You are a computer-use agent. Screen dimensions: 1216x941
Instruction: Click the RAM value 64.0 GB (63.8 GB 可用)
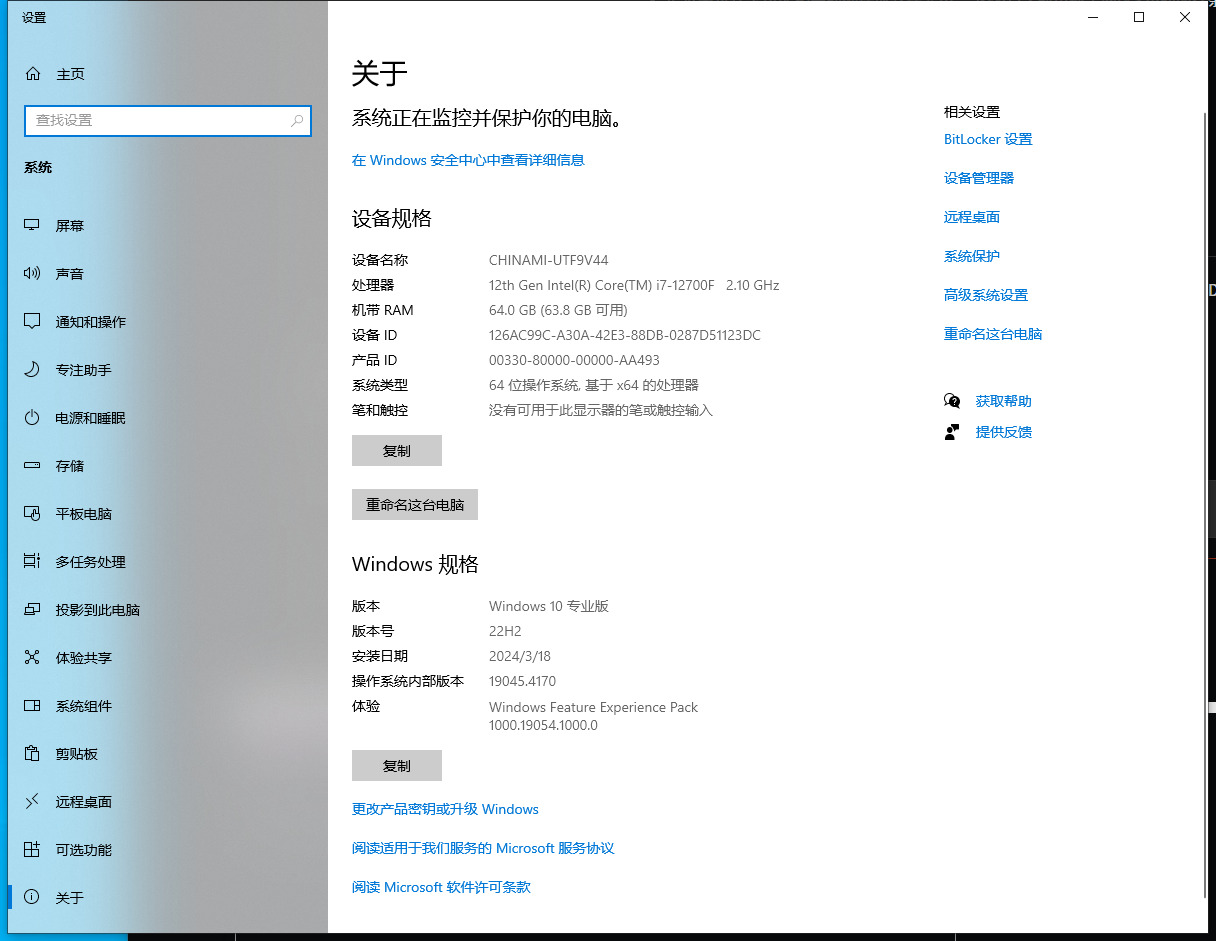[x=558, y=310]
